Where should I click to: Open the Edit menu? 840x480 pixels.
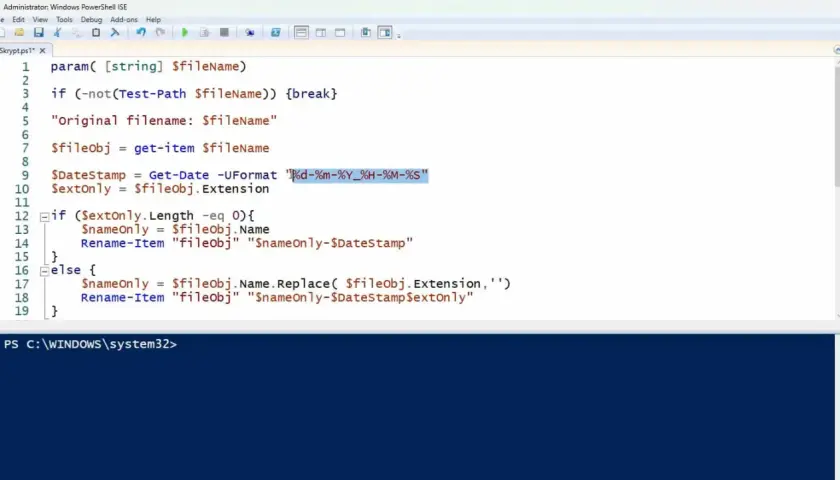click(18, 19)
